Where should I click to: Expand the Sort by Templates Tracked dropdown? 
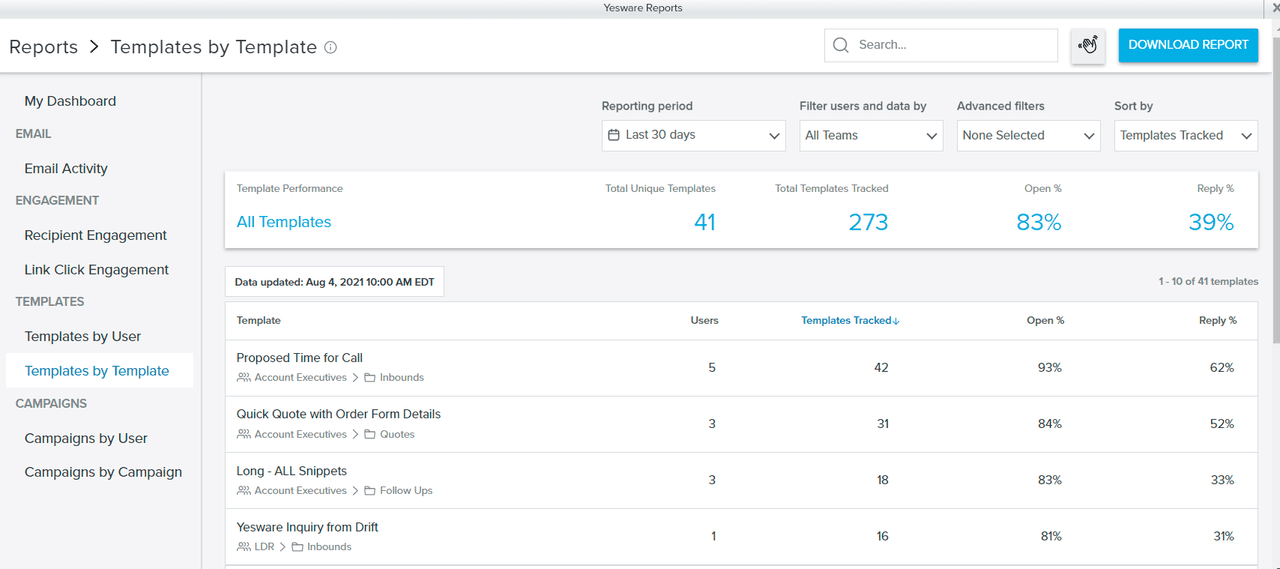(1185, 136)
